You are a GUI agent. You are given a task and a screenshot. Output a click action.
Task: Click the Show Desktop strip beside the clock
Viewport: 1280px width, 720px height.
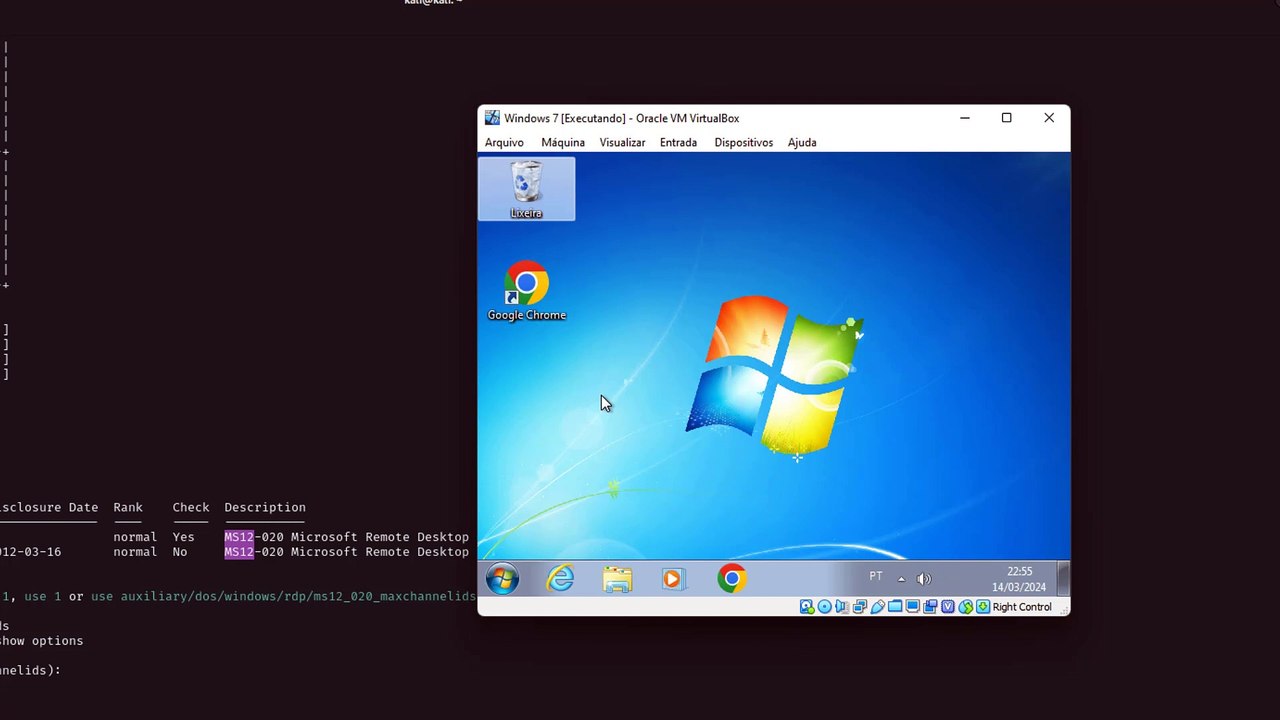[1064, 578]
